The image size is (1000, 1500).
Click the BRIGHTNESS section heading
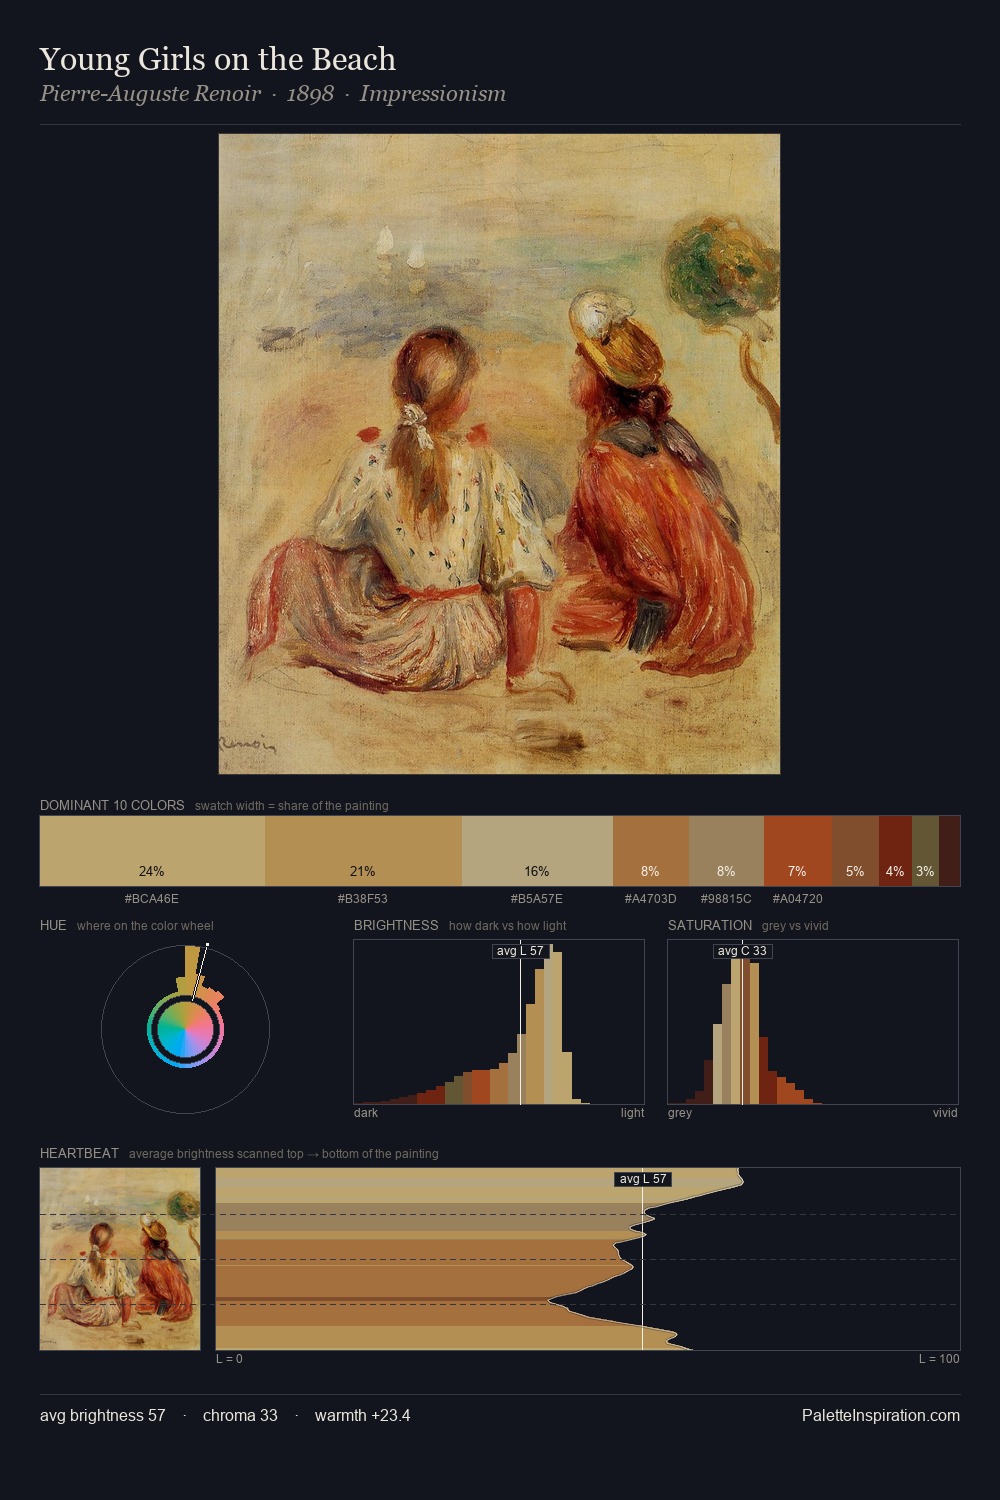(396, 925)
